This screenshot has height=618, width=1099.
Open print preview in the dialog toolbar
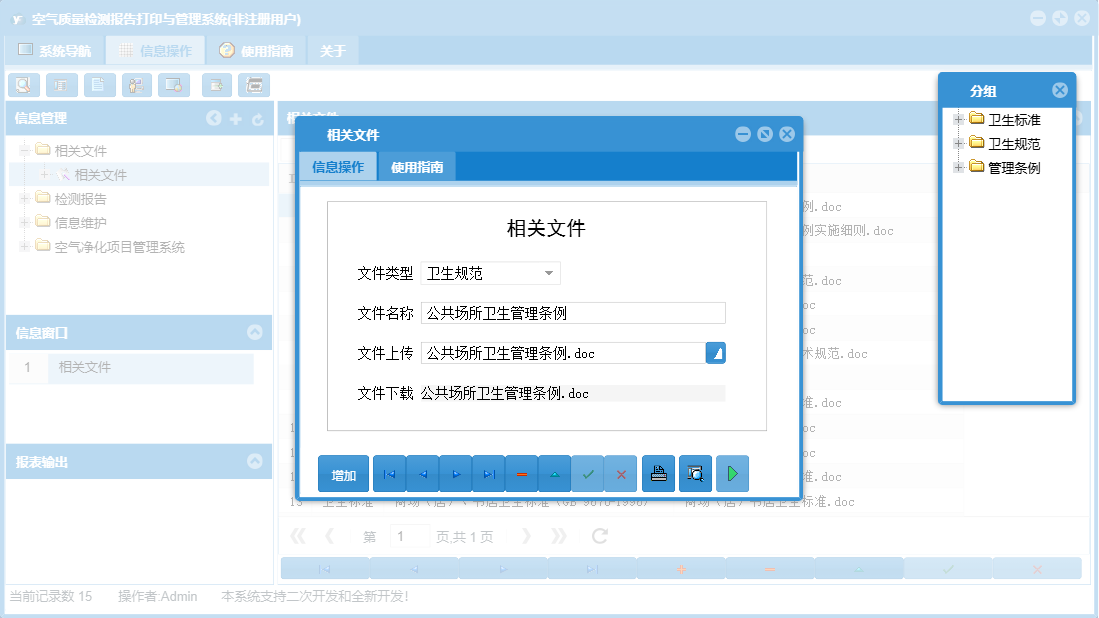coord(695,473)
